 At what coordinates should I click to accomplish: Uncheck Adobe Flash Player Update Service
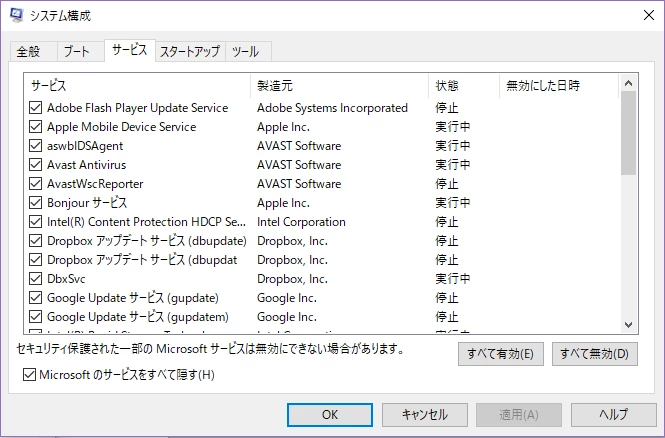coord(35,108)
